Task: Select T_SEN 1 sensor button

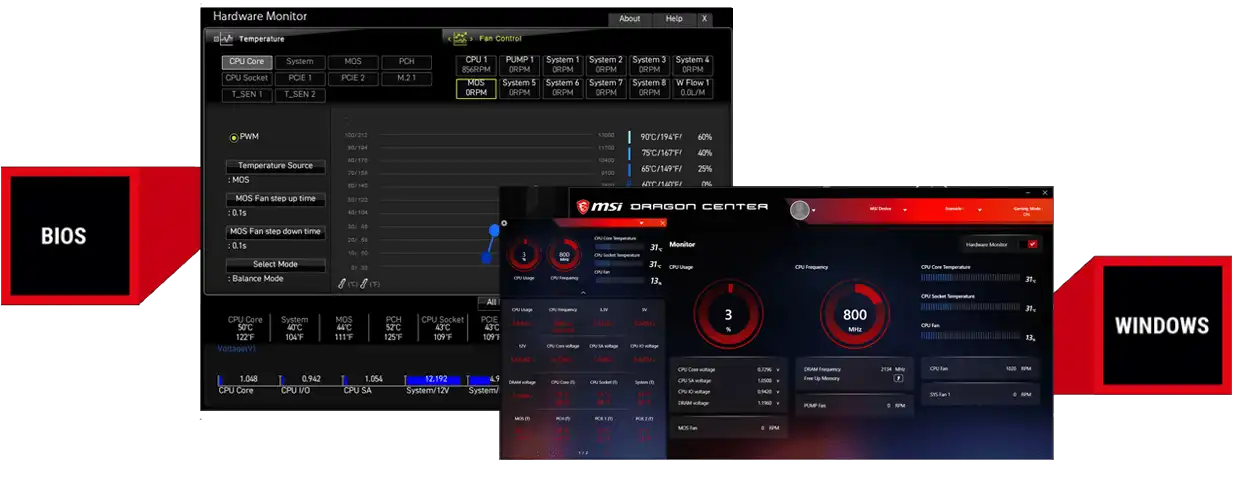Action: (246, 95)
